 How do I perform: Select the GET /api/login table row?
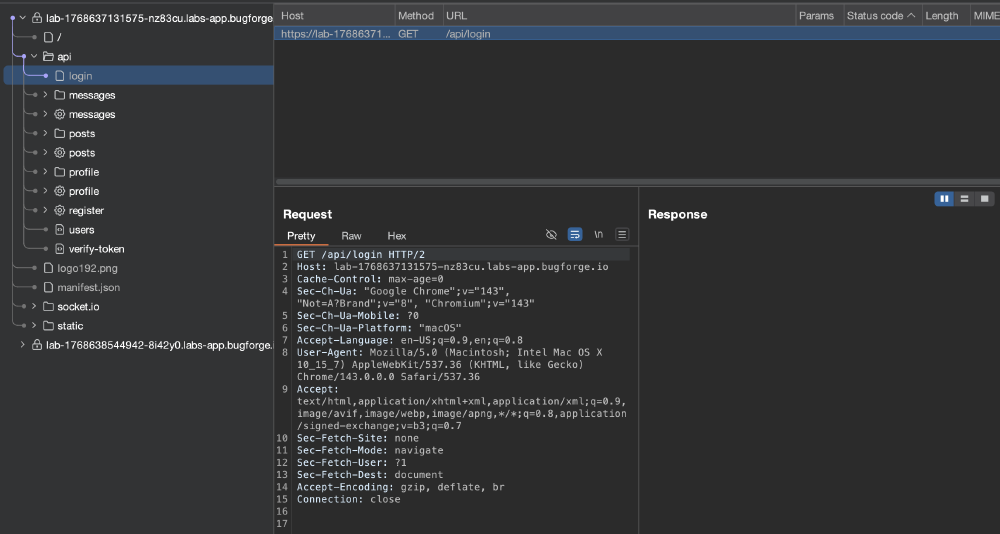coord(636,34)
